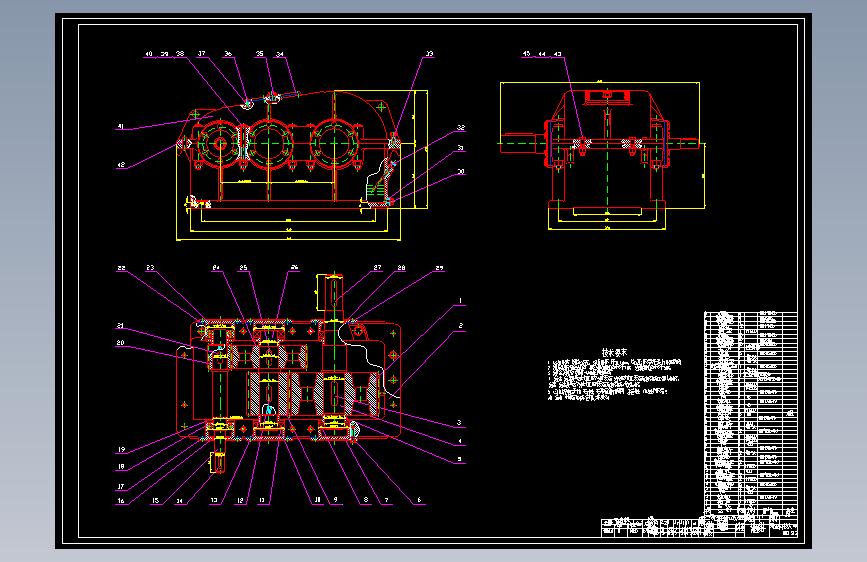Select part callout number 18

point(121,467)
